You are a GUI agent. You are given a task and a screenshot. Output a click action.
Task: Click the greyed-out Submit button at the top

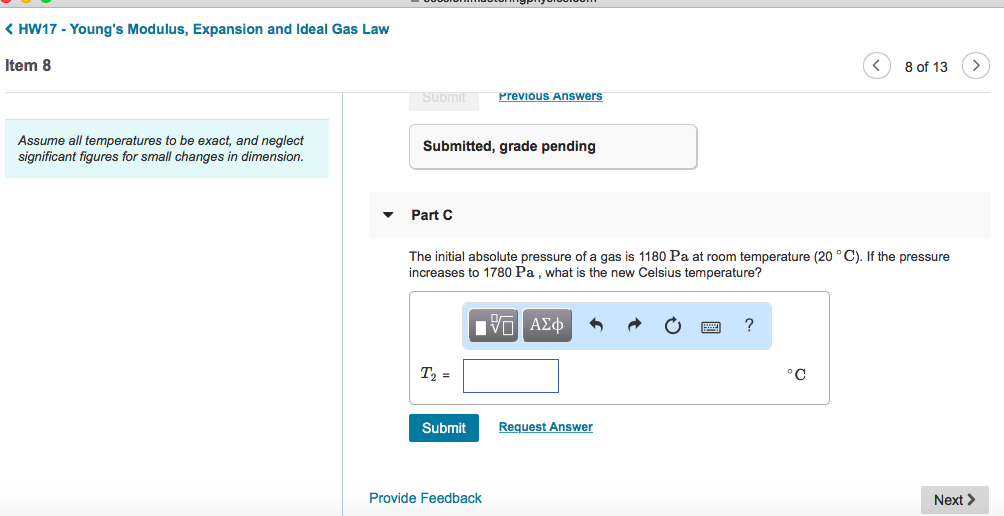[x=443, y=97]
